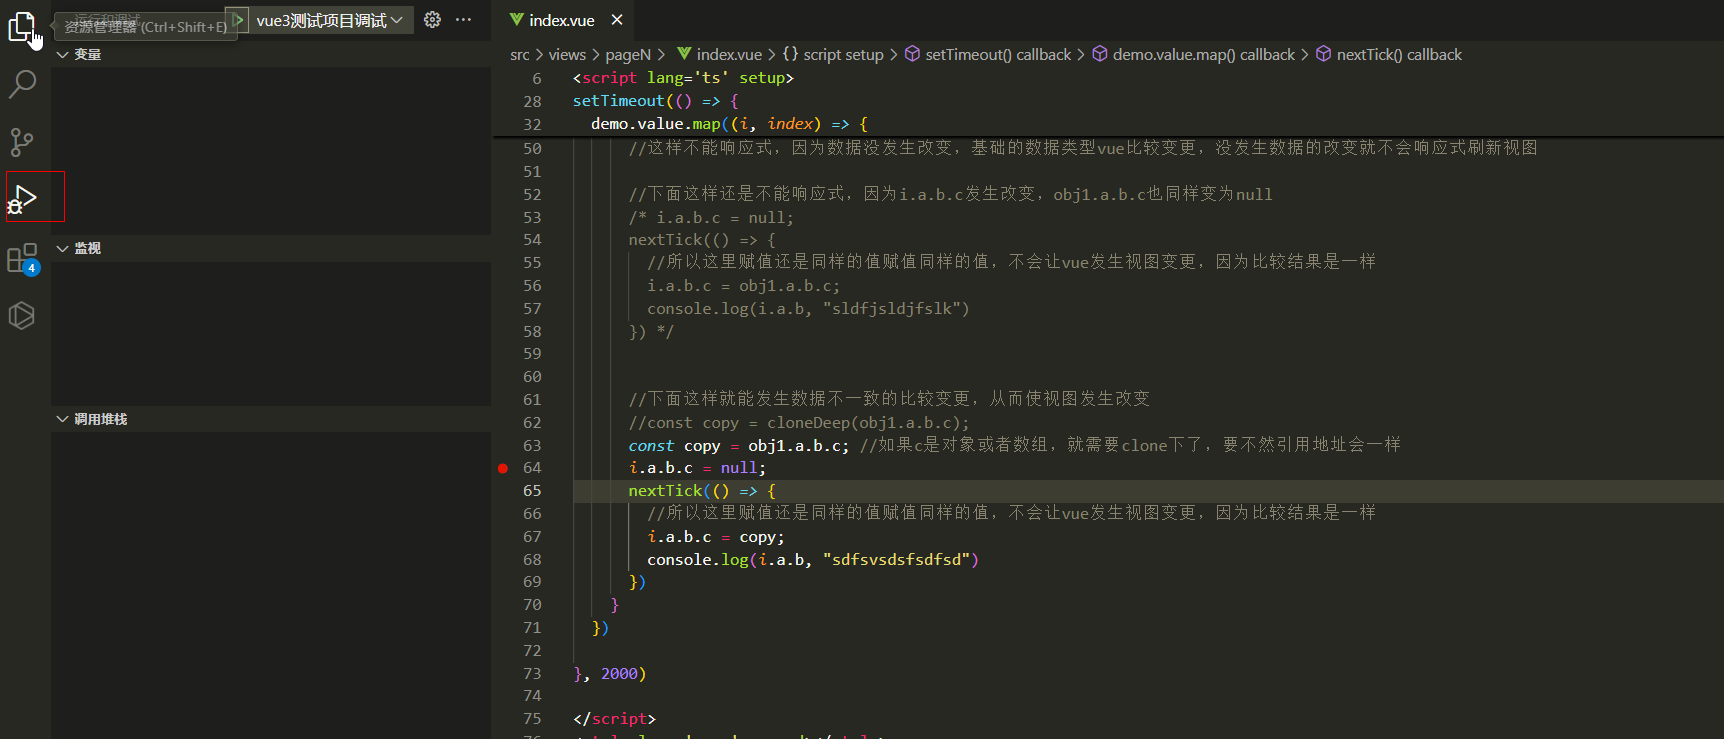Click the curly braces icon in breadcrumb
The height and width of the screenshot is (739, 1724).
pyautogui.click(x=790, y=54)
